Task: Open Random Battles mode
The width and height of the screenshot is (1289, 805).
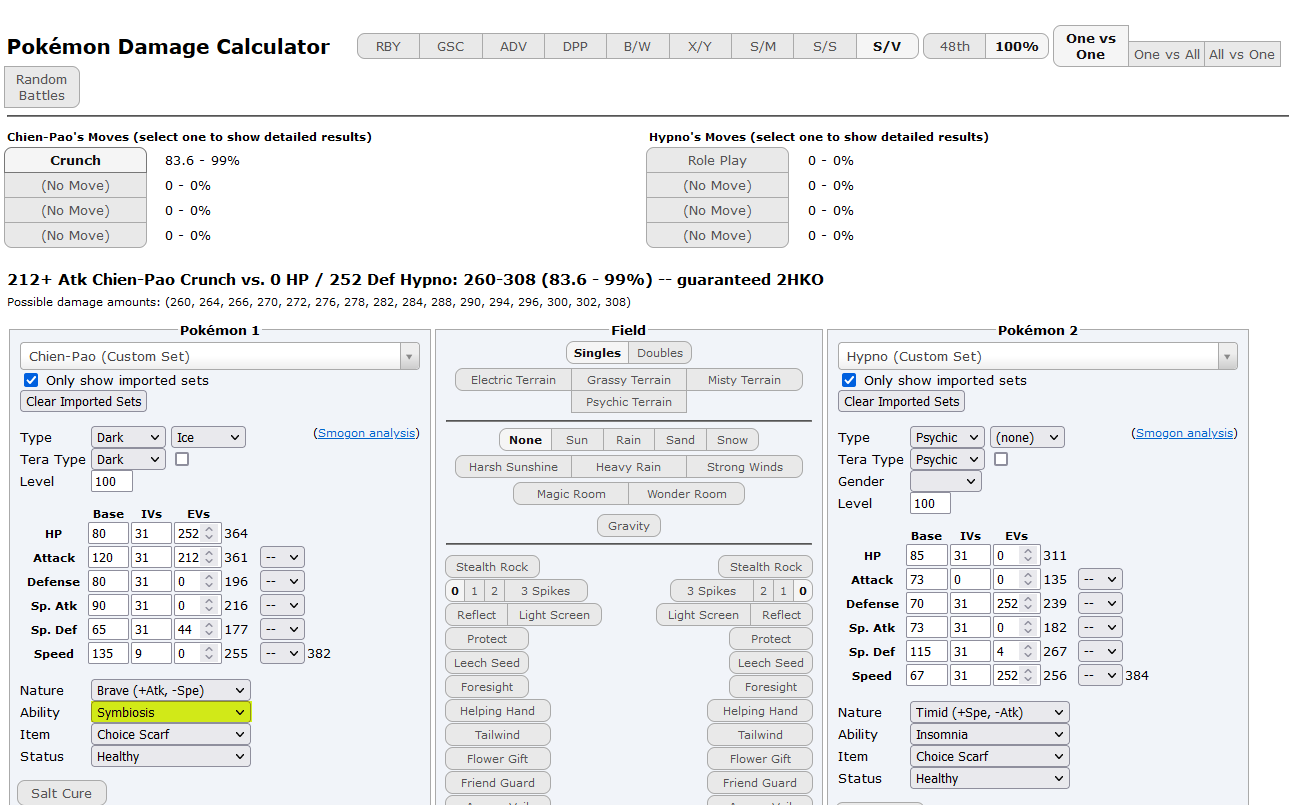Action: coord(41,87)
